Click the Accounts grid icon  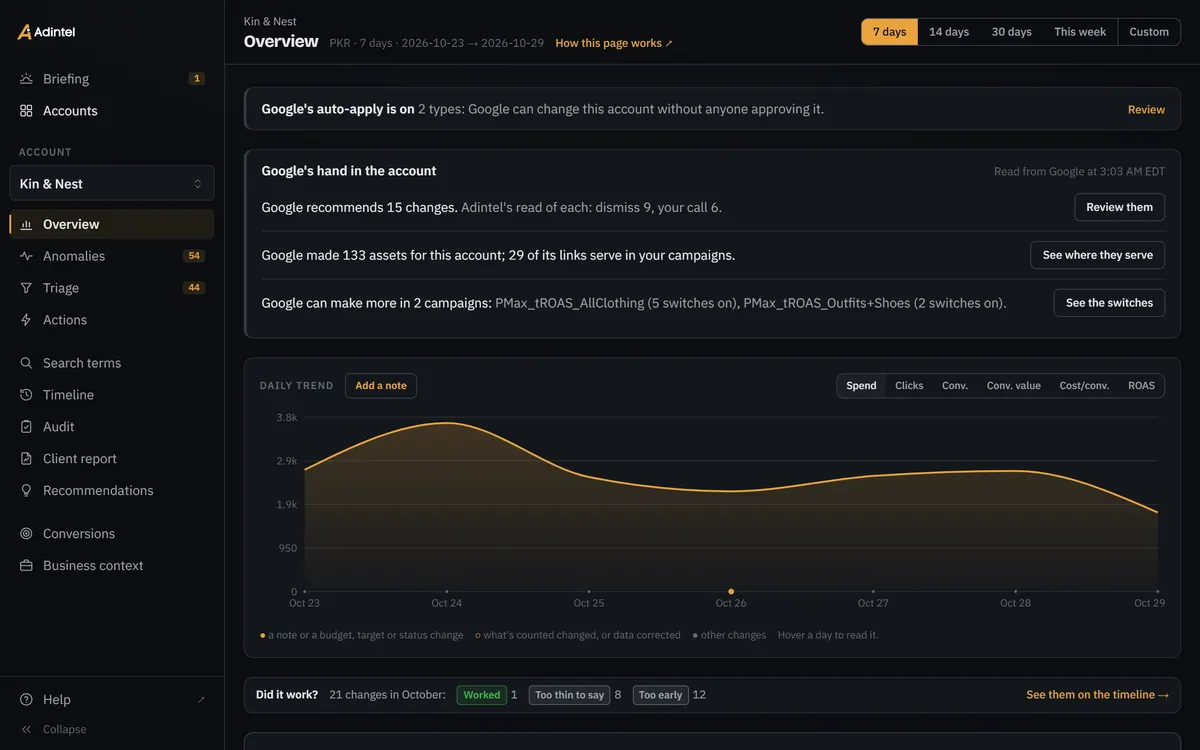26,111
